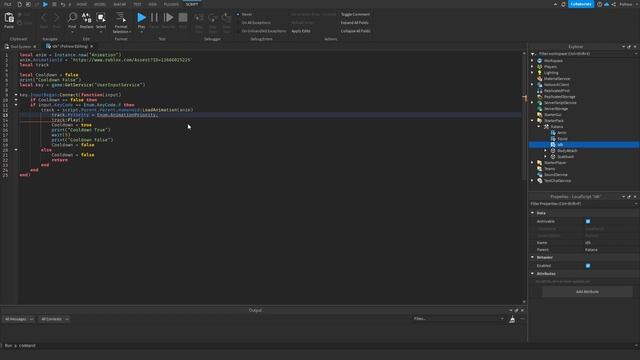Collapse the Katana tool node
This screenshot has height=360, width=640.
click(539, 127)
